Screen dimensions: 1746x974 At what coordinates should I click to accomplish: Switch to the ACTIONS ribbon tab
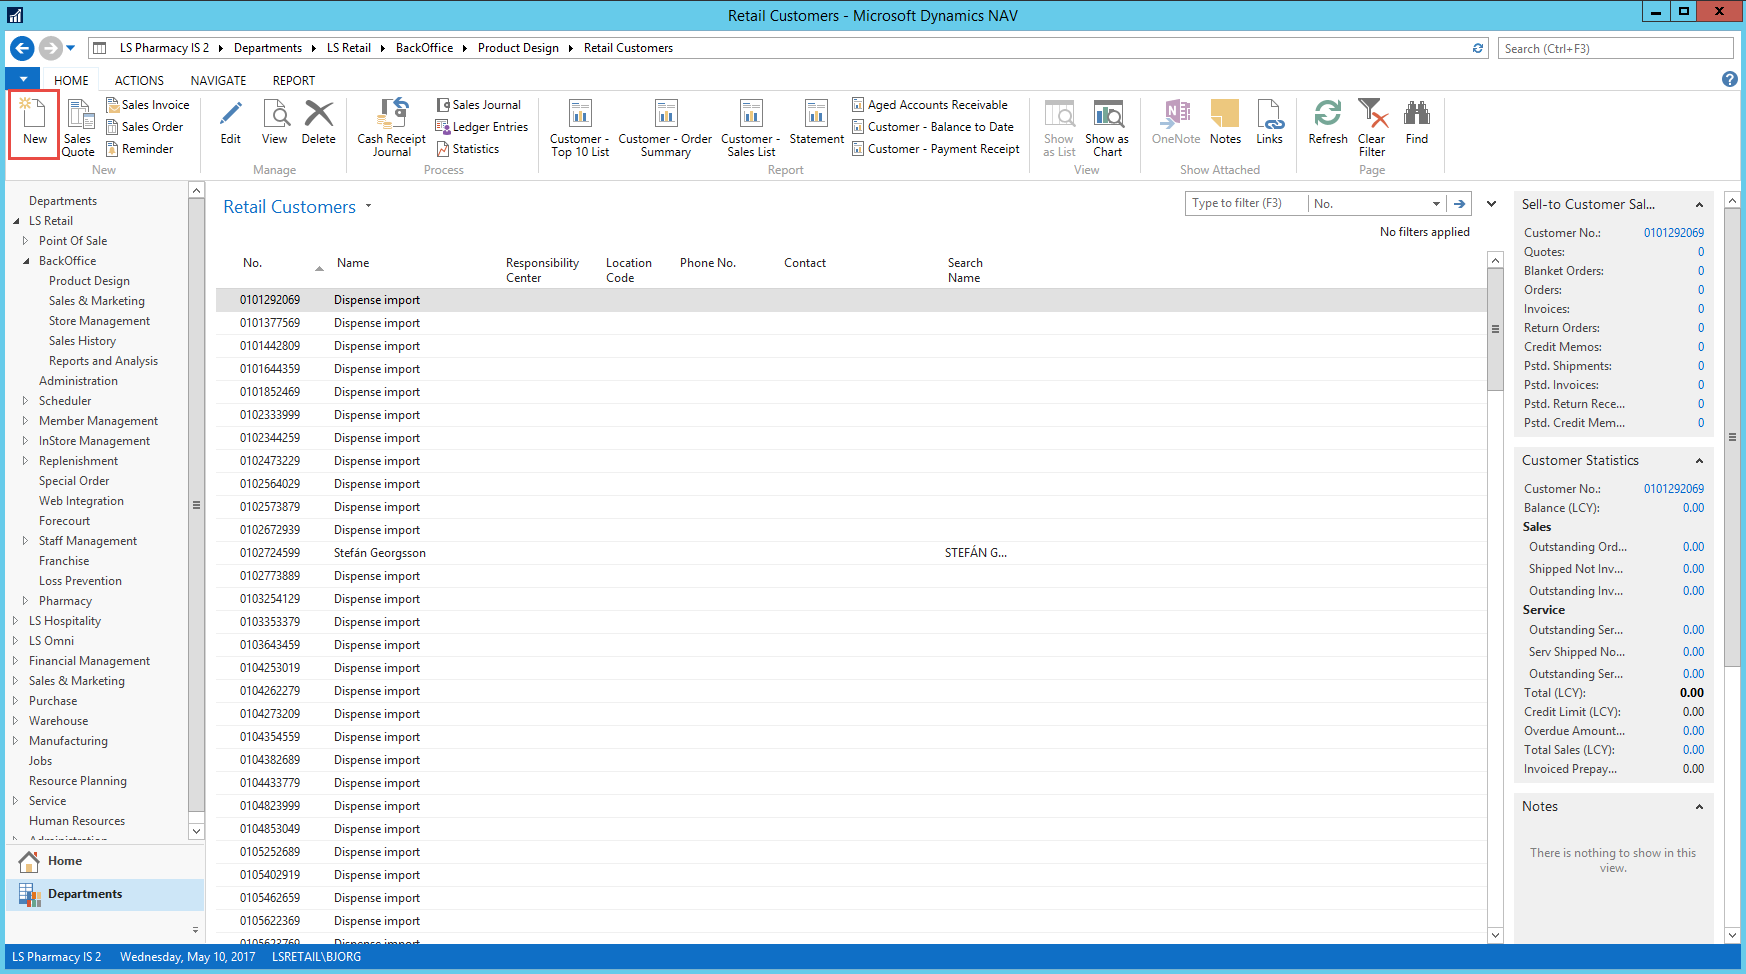click(x=139, y=81)
